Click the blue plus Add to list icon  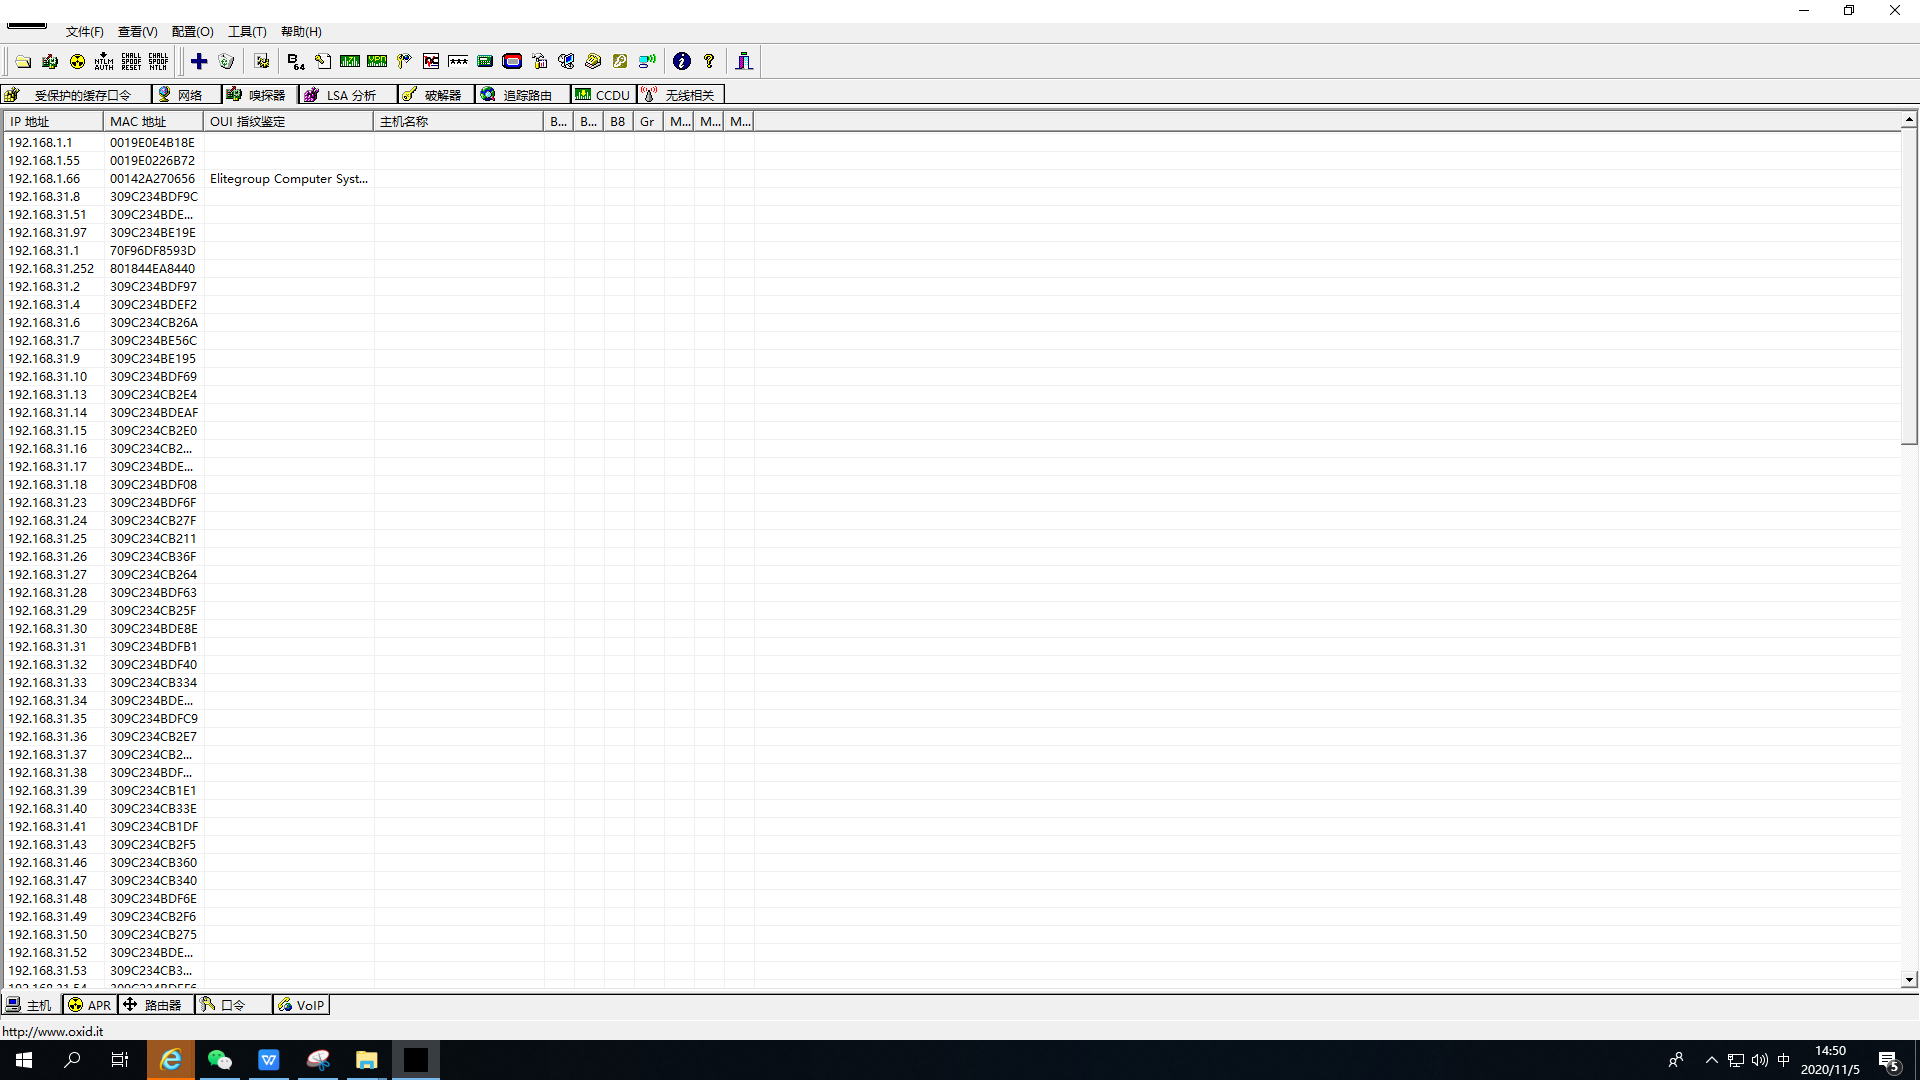point(199,62)
